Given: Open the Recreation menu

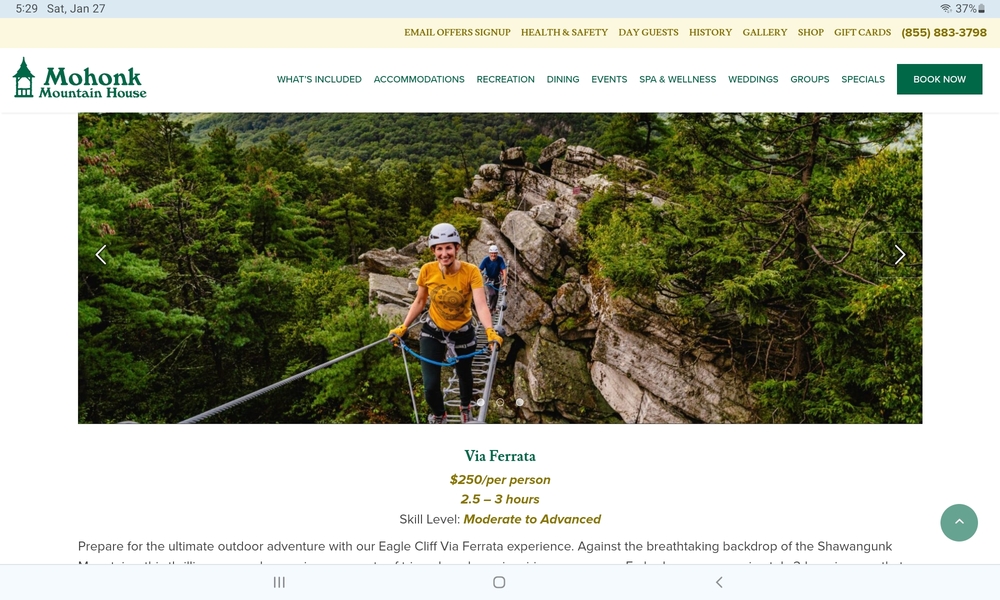Looking at the screenshot, I should tap(505, 79).
